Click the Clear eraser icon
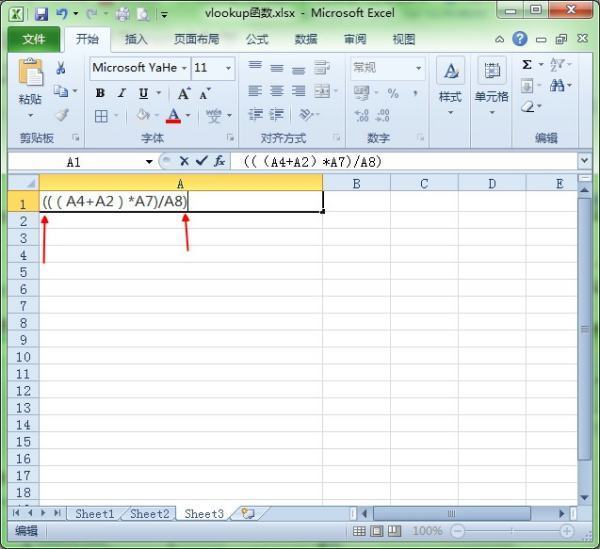This screenshot has height=549, width=600. click(x=528, y=106)
